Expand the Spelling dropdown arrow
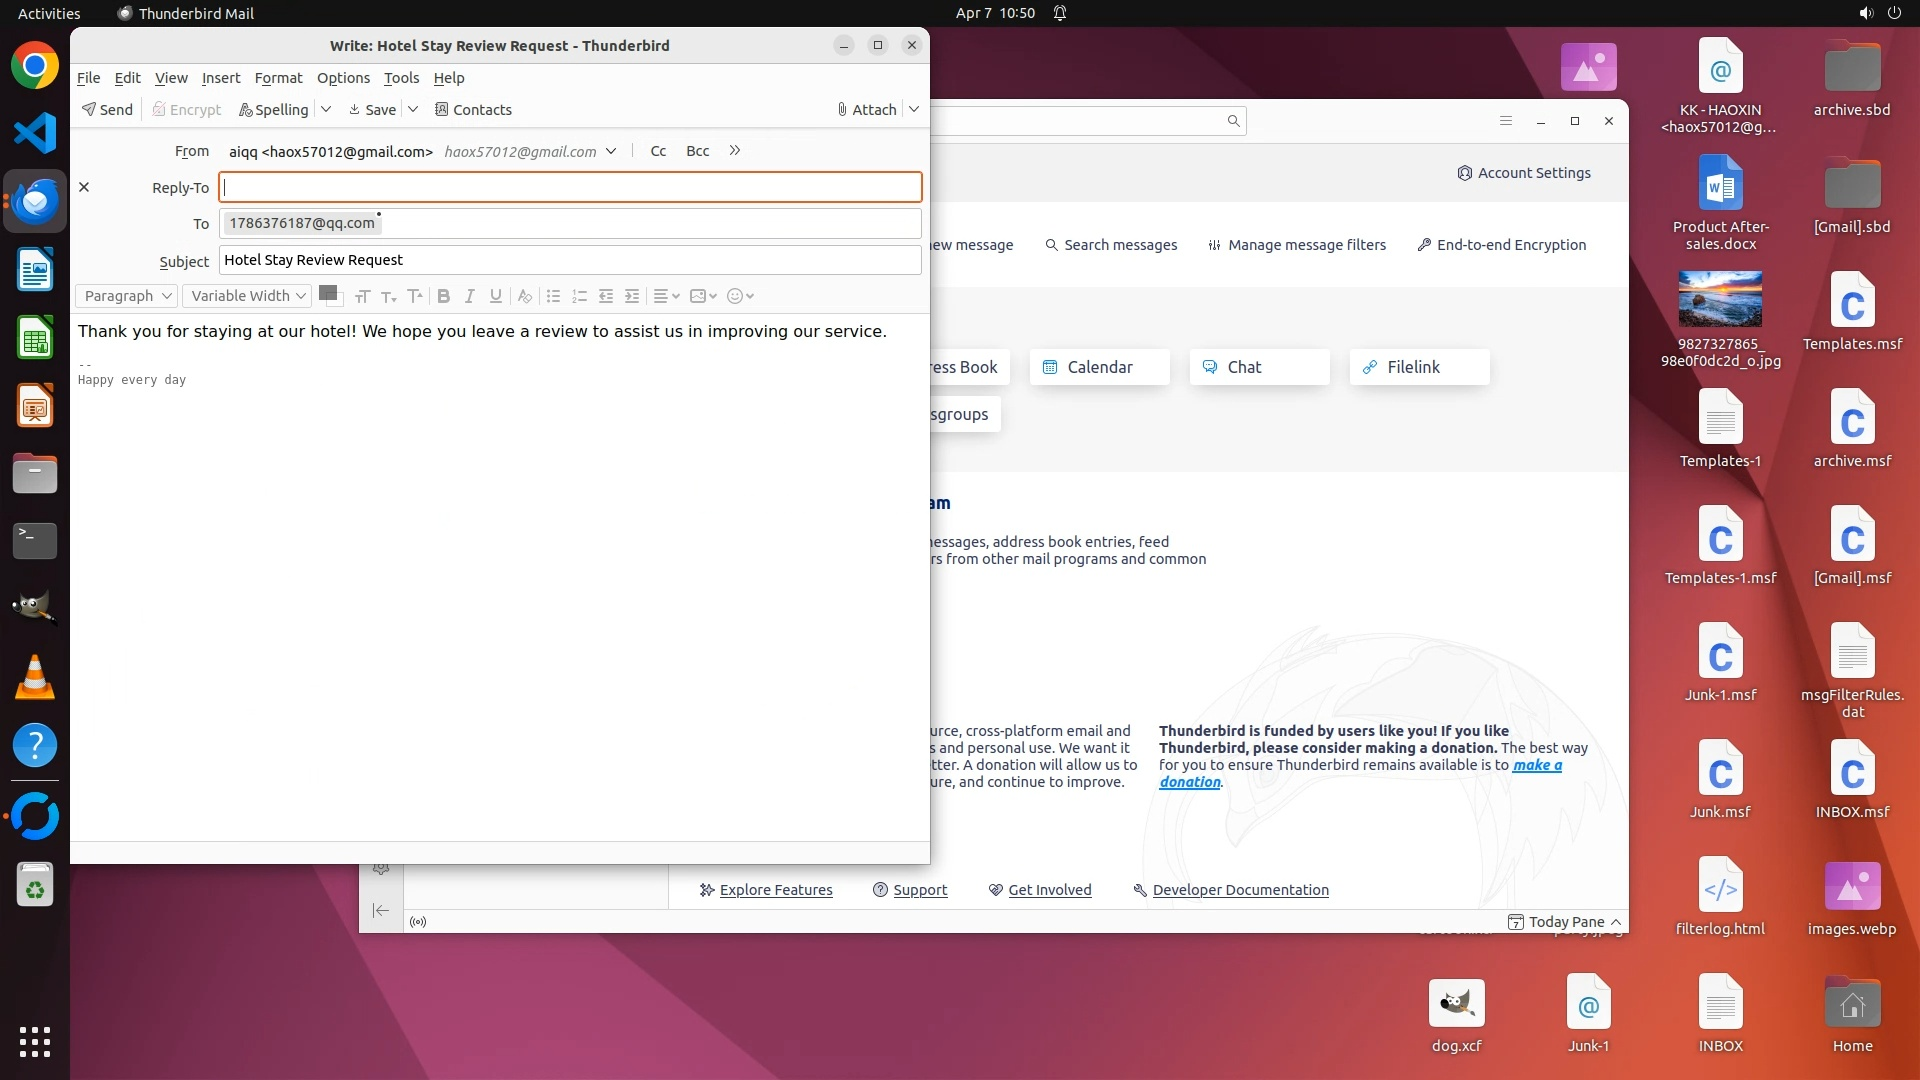The image size is (1920, 1080). [x=326, y=109]
